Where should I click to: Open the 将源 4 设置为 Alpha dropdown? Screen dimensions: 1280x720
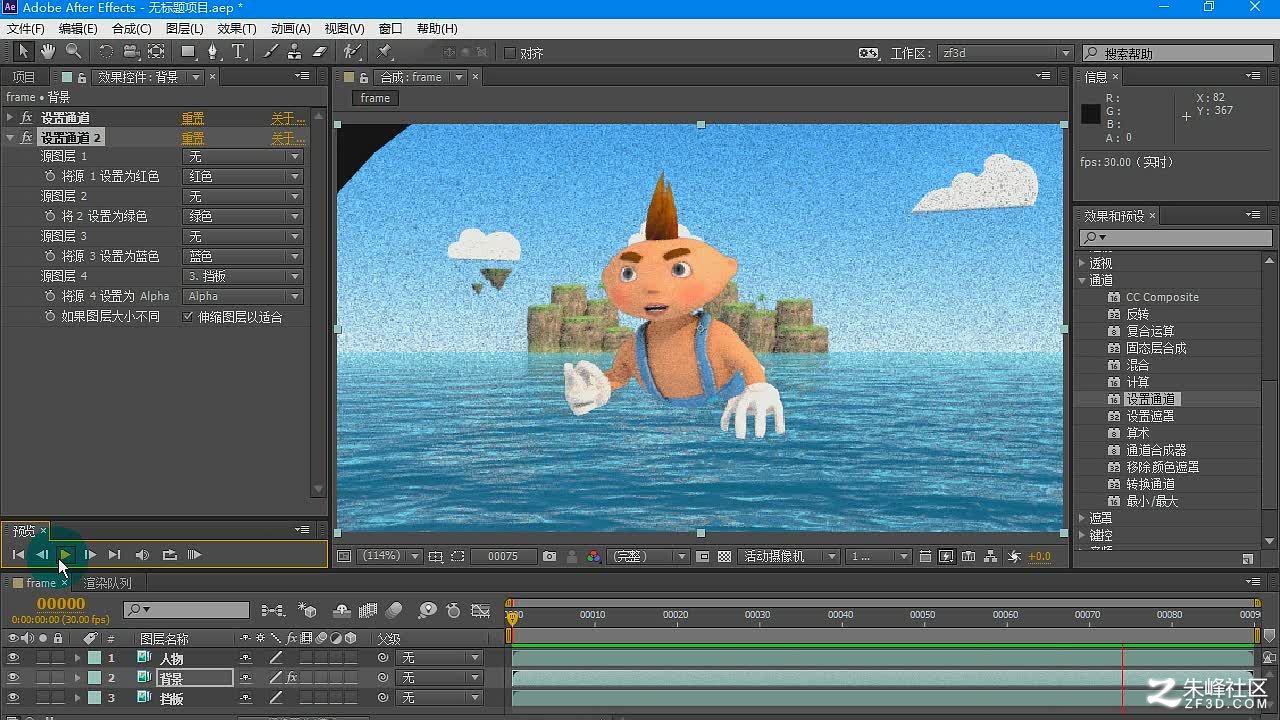242,296
